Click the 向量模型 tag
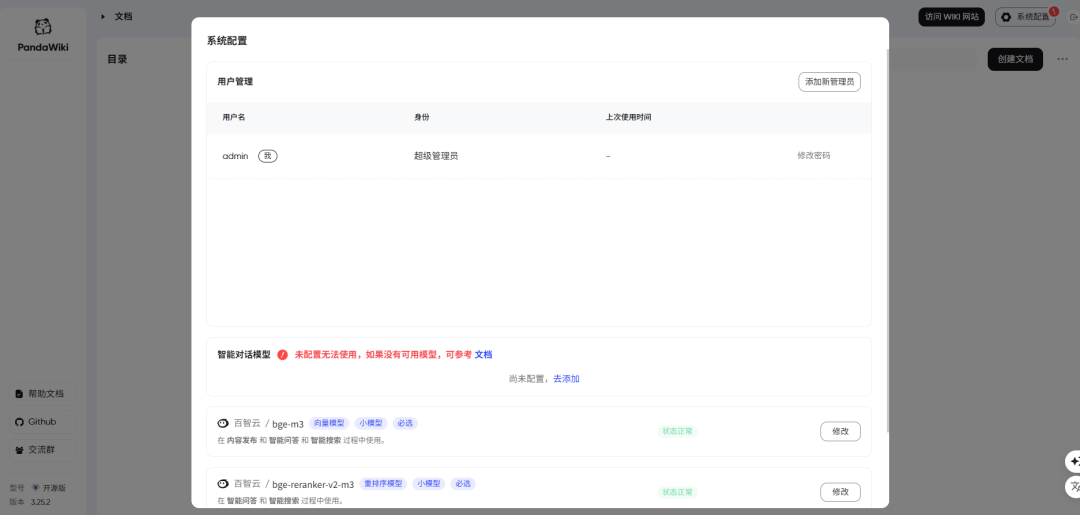Image resolution: width=1080 pixels, height=515 pixels. coord(329,423)
